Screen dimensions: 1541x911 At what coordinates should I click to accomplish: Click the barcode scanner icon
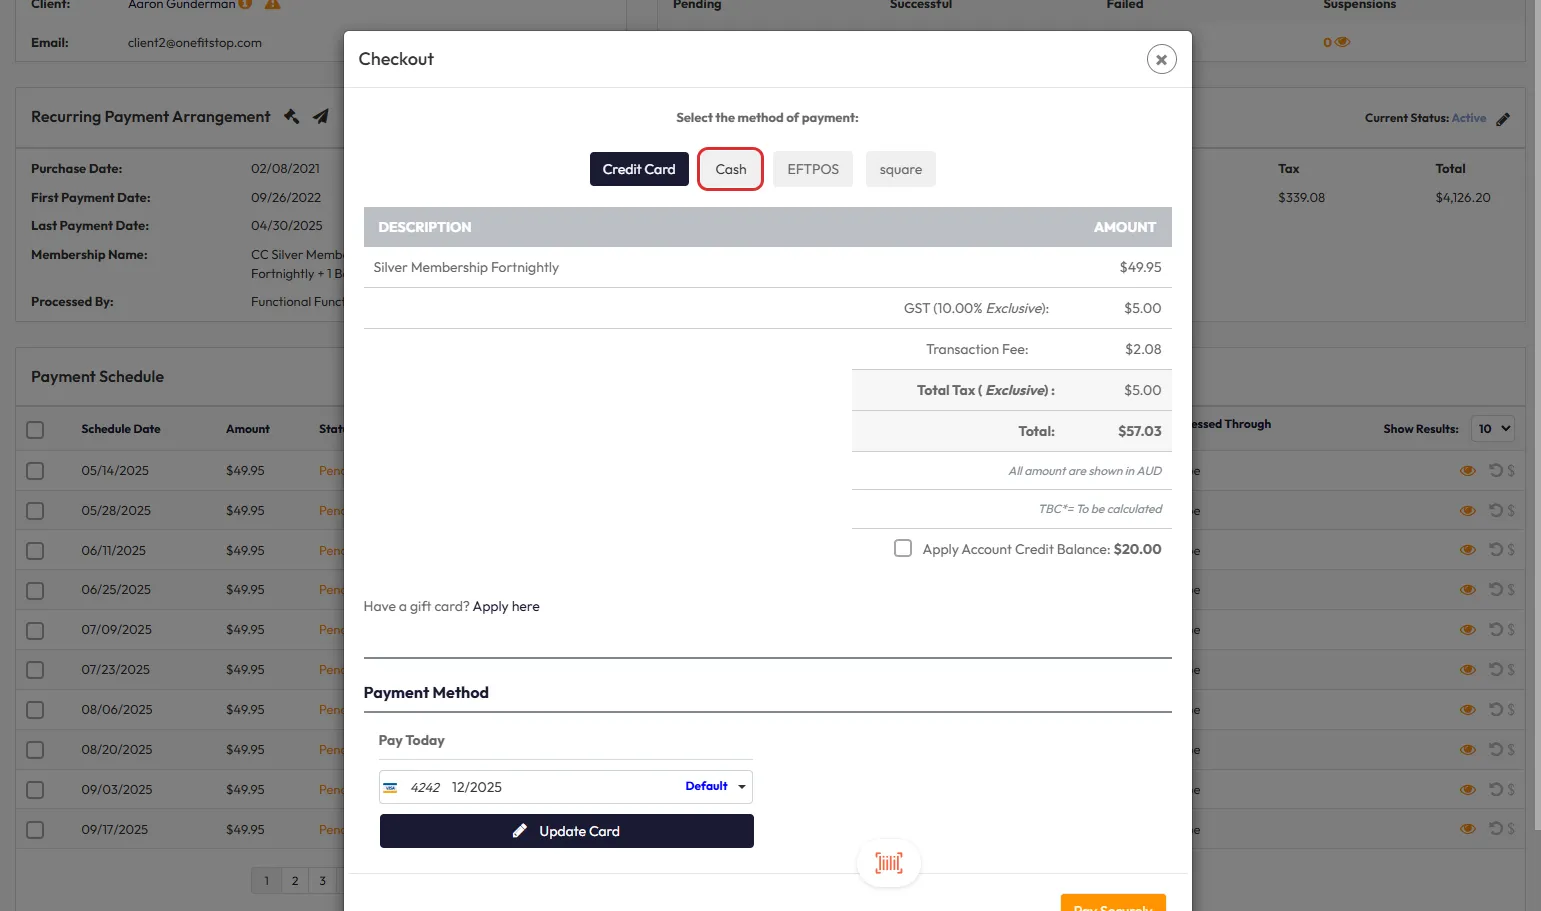tap(888, 863)
